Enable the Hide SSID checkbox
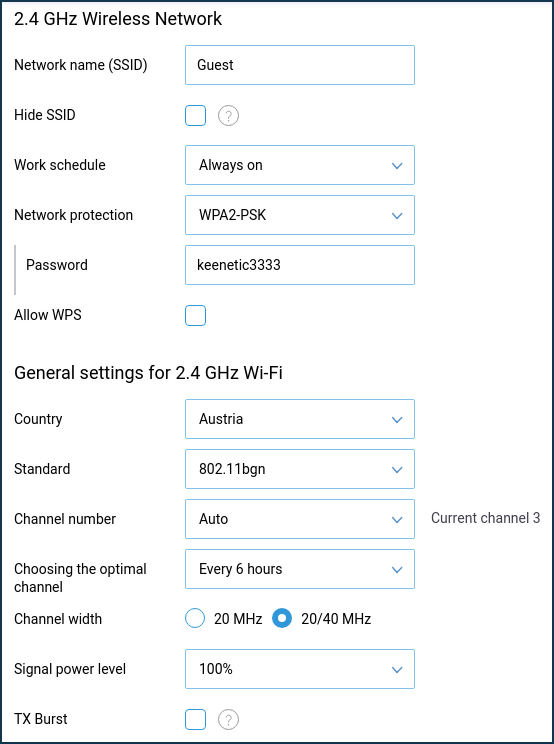The image size is (554, 744). click(195, 115)
